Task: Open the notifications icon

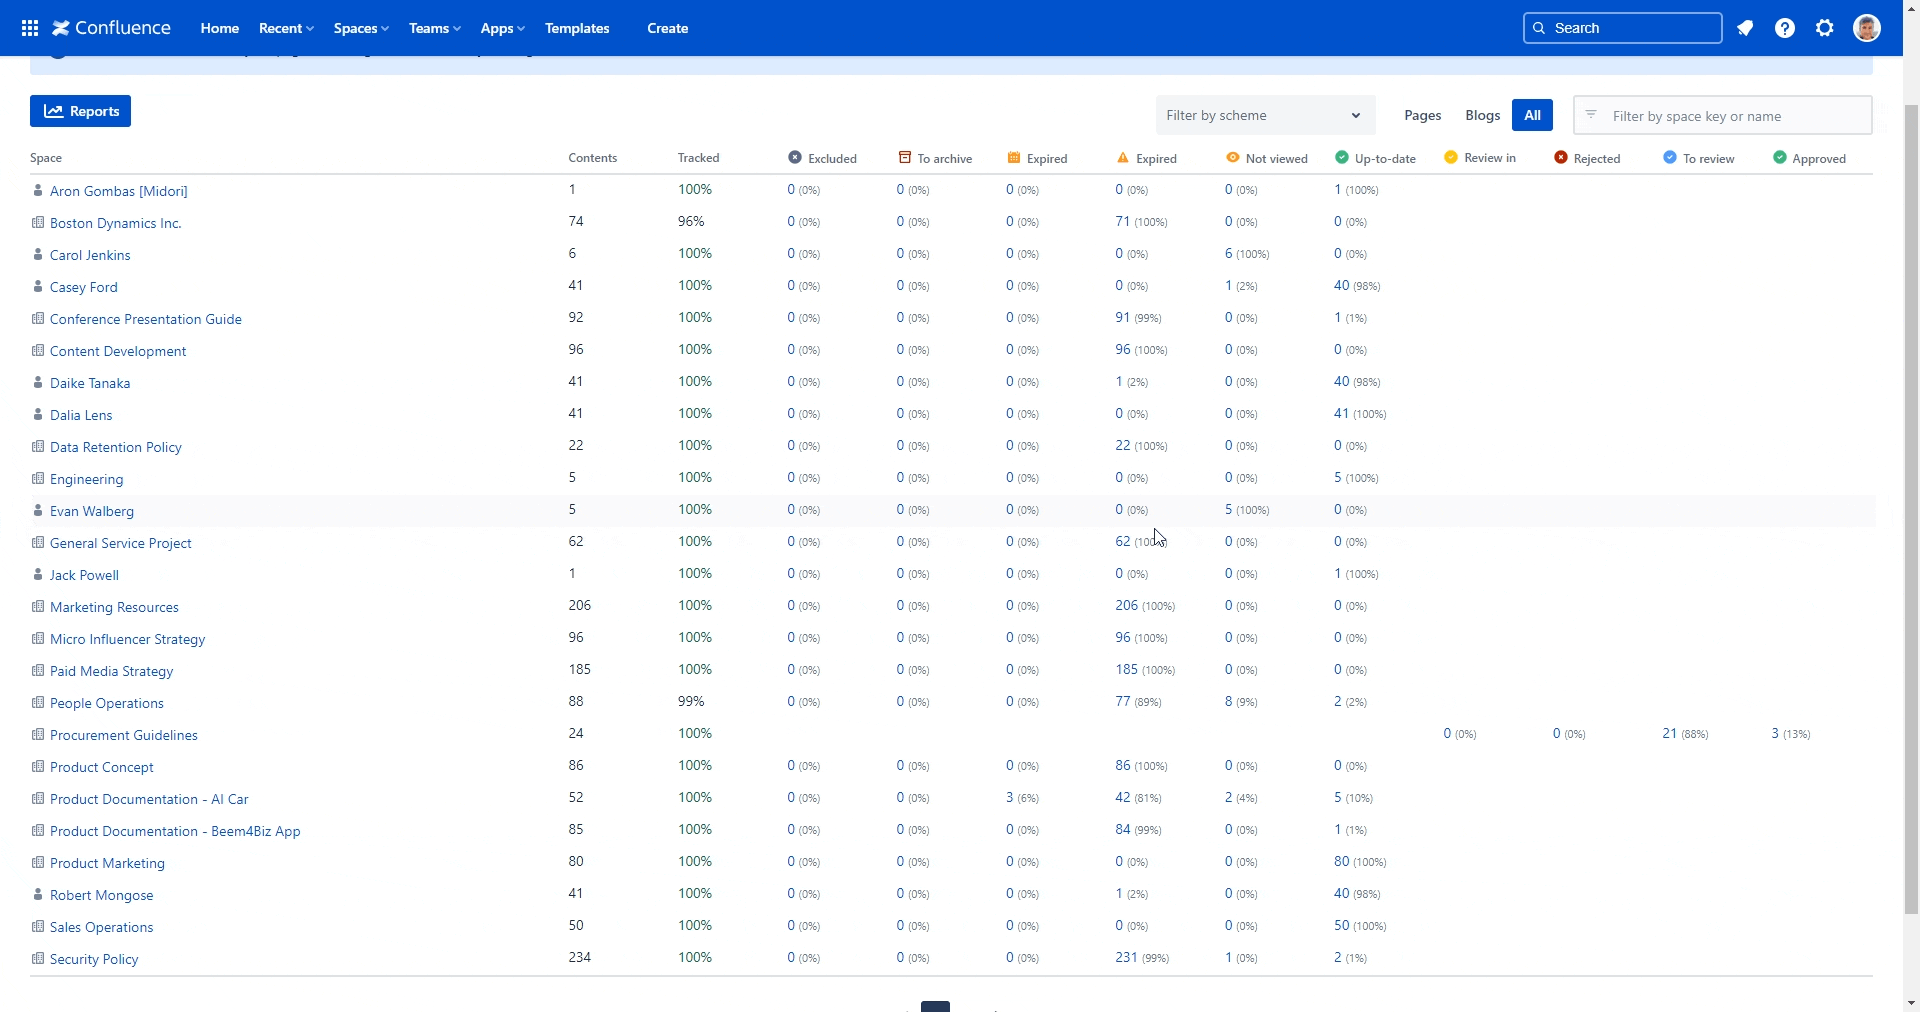Action: point(1745,28)
